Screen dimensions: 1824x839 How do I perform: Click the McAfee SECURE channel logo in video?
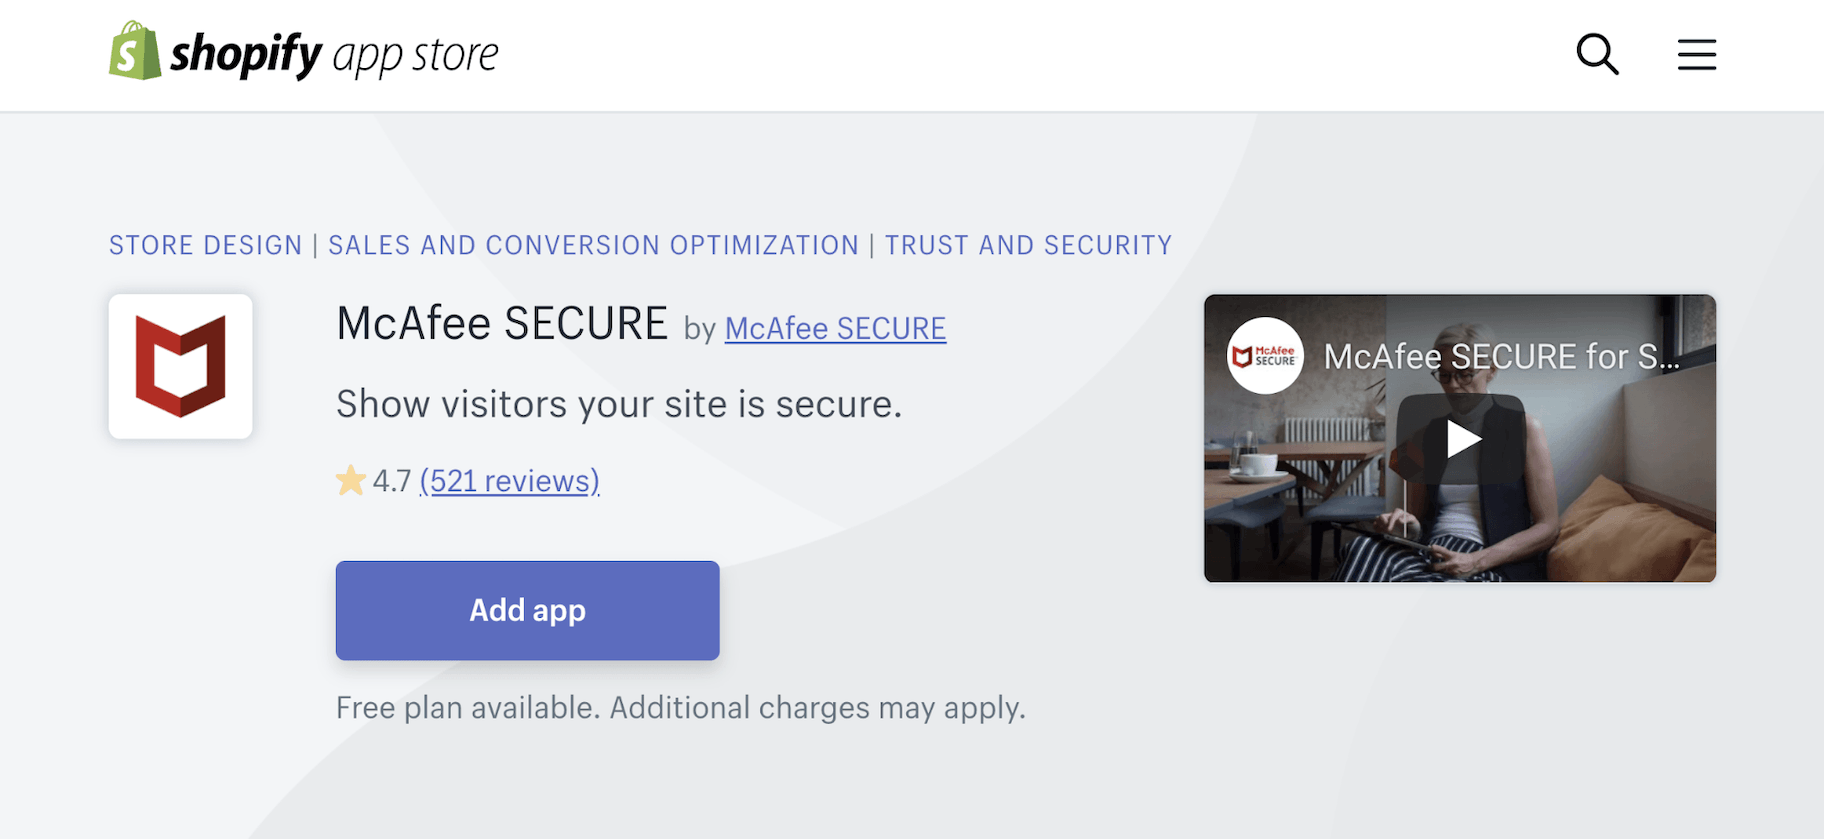pyautogui.click(x=1265, y=356)
